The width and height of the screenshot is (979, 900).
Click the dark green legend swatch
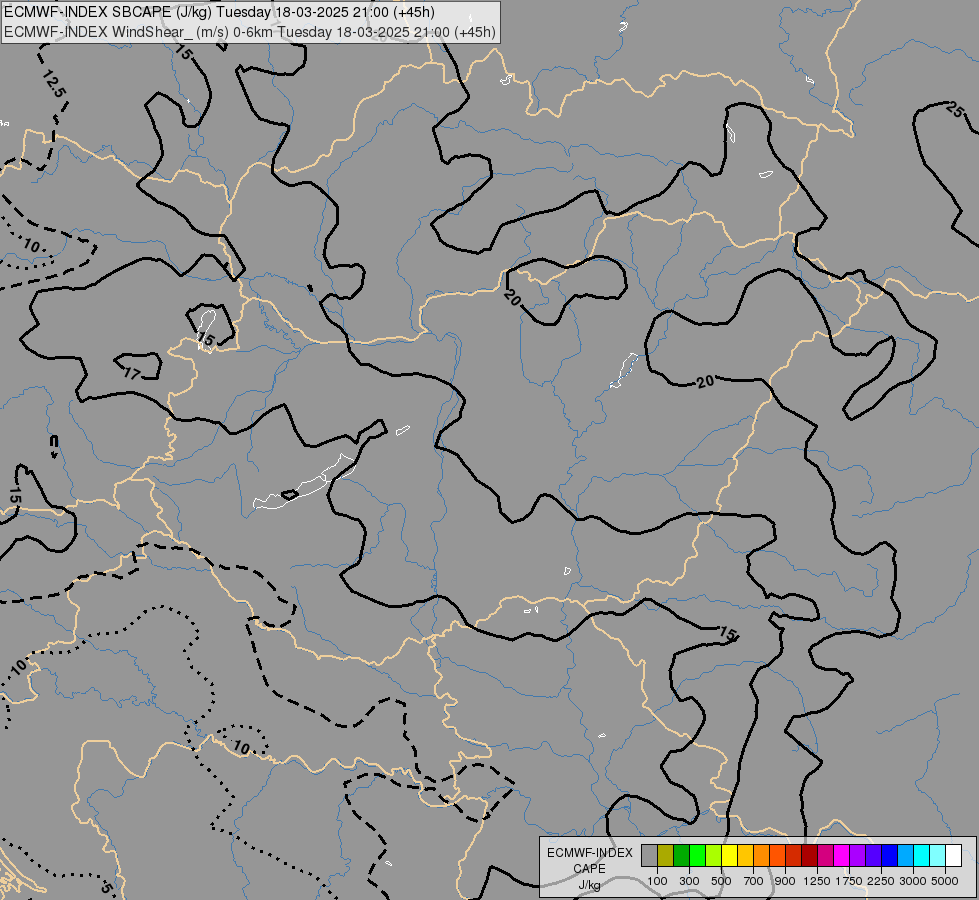tap(681, 855)
